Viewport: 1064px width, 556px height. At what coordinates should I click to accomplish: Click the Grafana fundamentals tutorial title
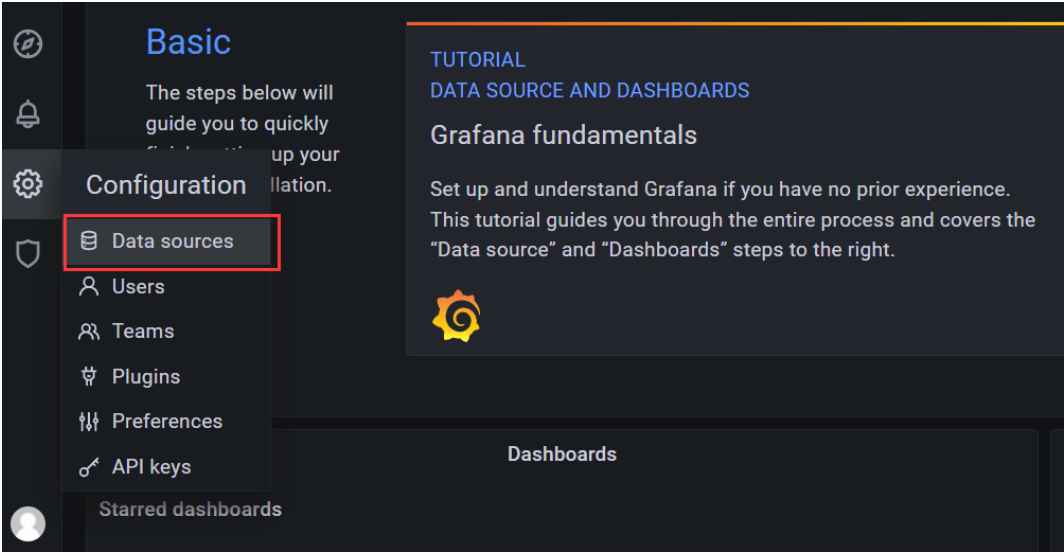563,135
